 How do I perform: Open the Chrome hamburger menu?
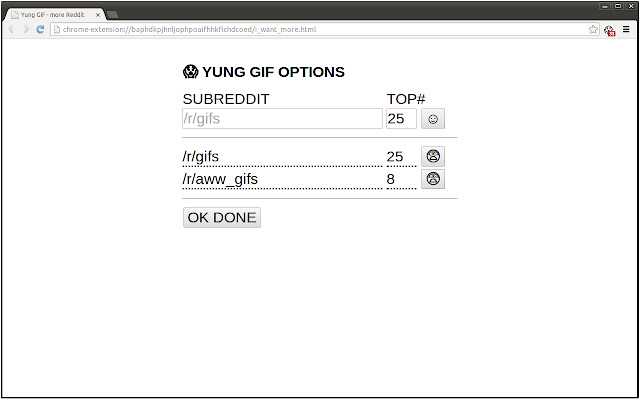[626, 29]
